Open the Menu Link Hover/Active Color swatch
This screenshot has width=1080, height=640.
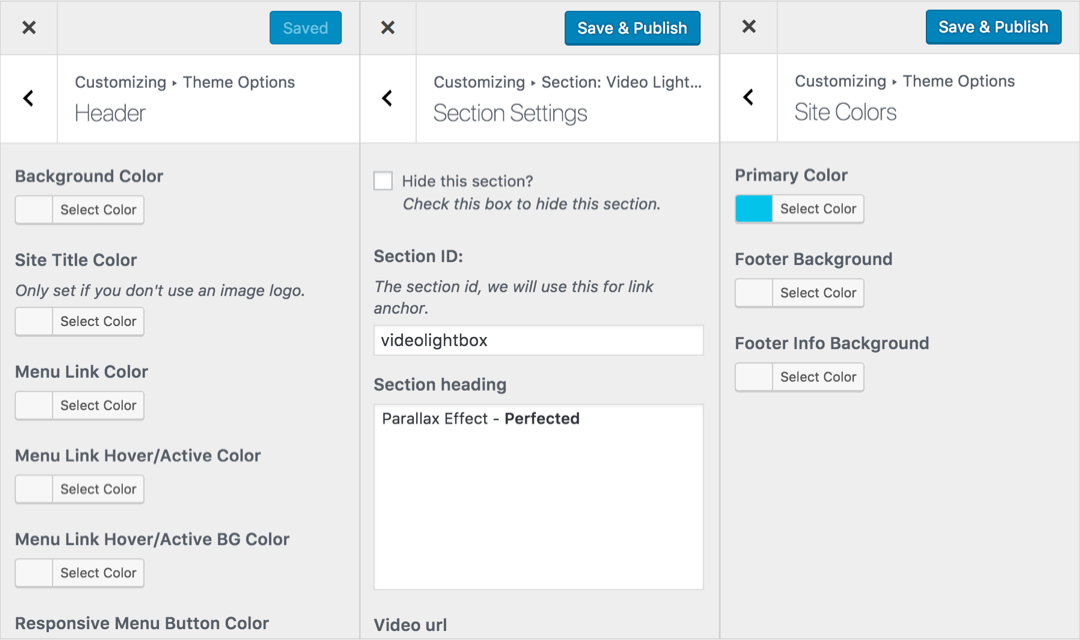(34, 489)
